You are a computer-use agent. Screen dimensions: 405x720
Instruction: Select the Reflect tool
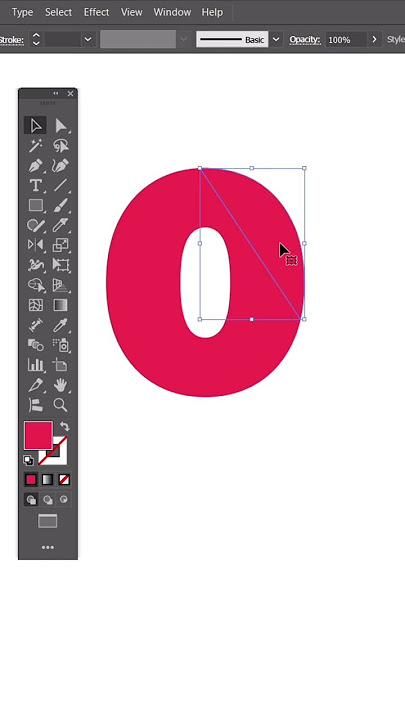coord(35,245)
